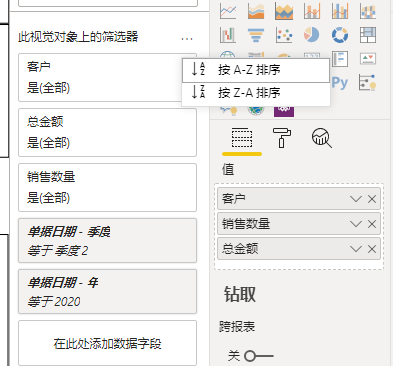The height and width of the screenshot is (366, 393).
Task: Expand the 单据日期 - 季度 filter card
Action: (107, 240)
